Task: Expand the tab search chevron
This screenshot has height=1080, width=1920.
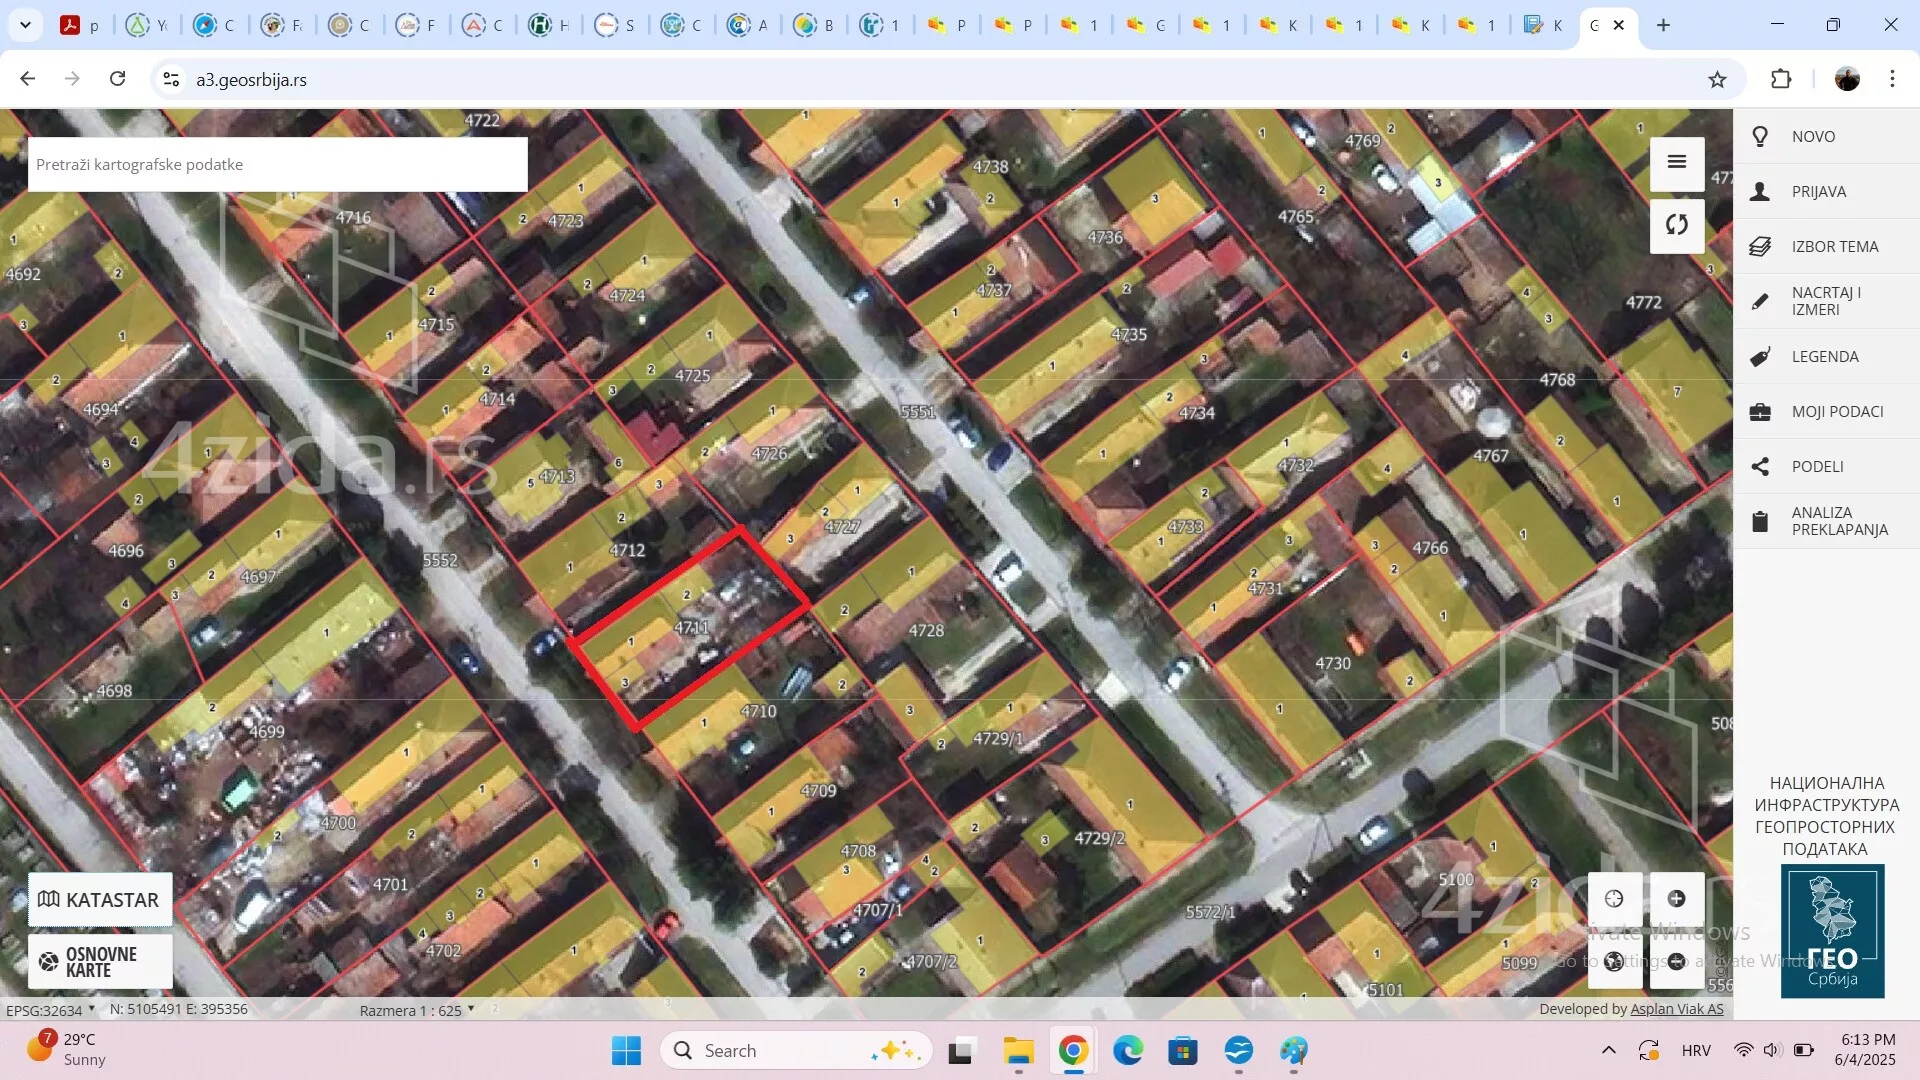Action: pos(25,25)
